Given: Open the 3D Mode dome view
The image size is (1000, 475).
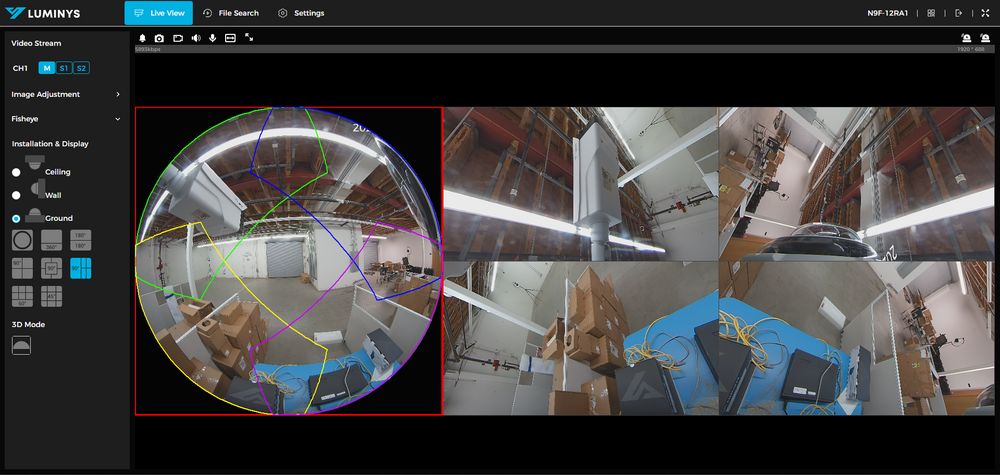Looking at the screenshot, I should click(21, 344).
